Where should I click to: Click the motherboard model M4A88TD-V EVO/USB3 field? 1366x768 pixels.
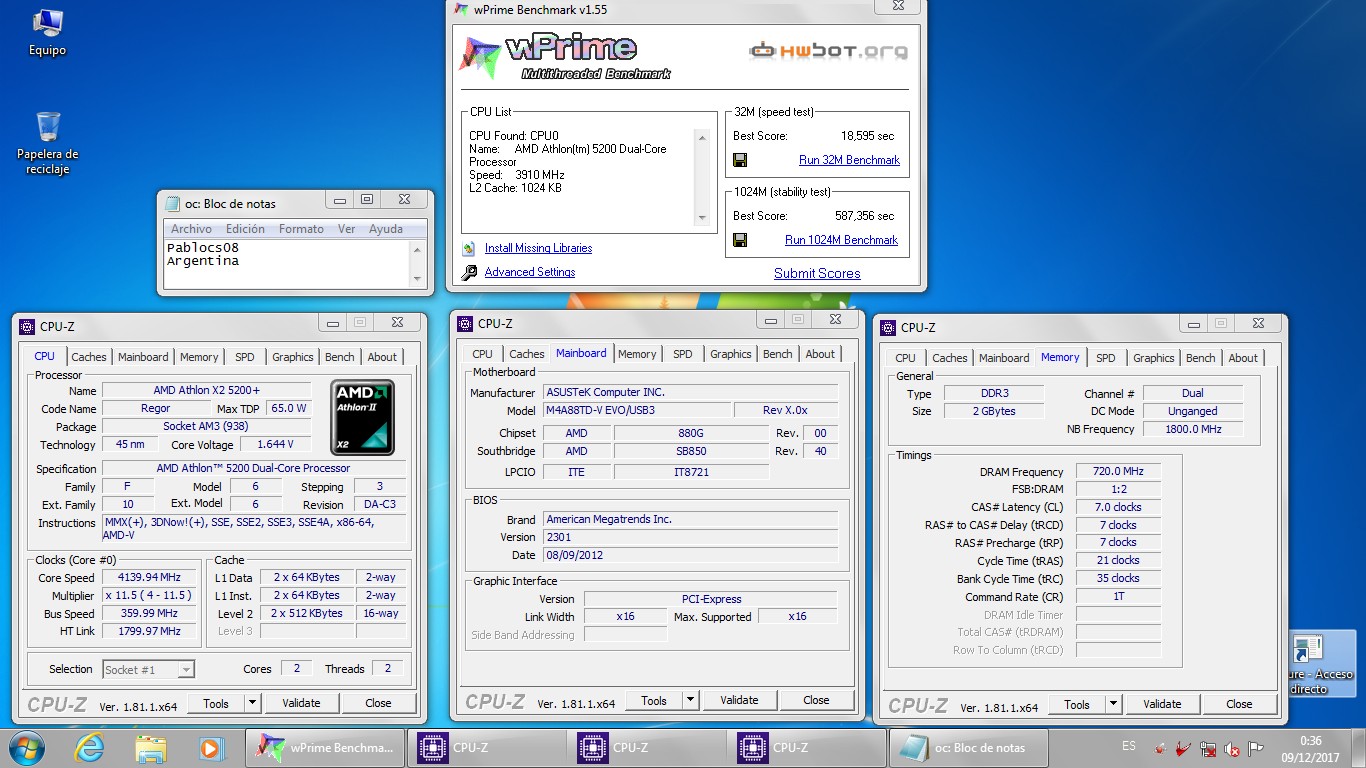pos(636,410)
